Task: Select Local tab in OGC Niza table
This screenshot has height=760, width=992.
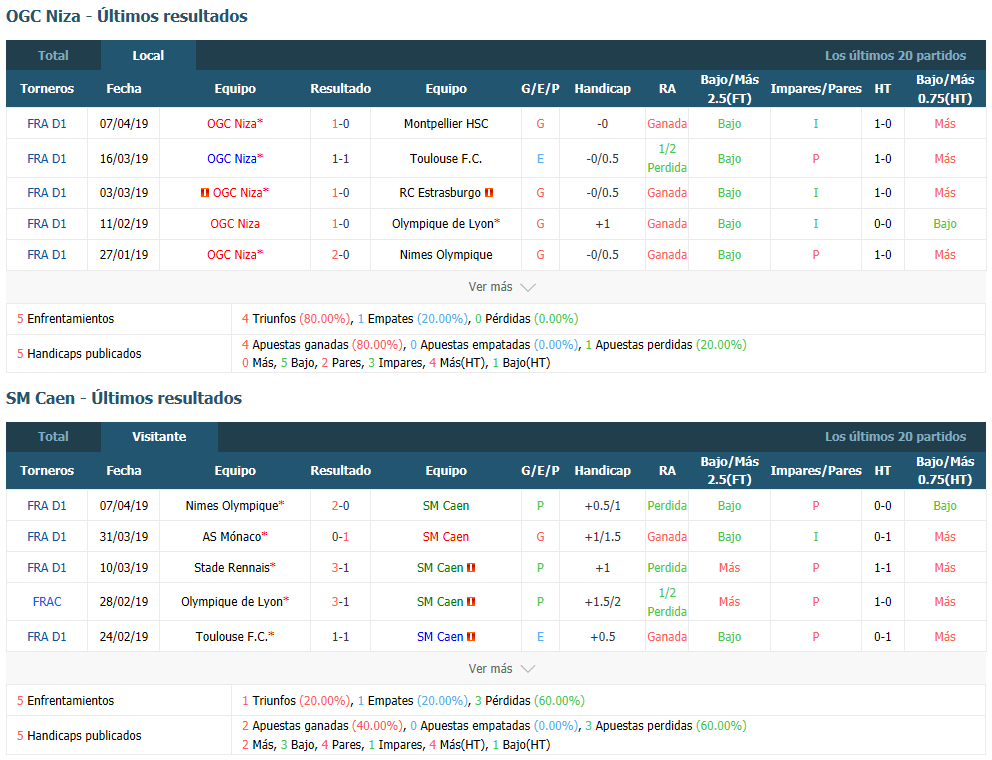Action: point(148,56)
